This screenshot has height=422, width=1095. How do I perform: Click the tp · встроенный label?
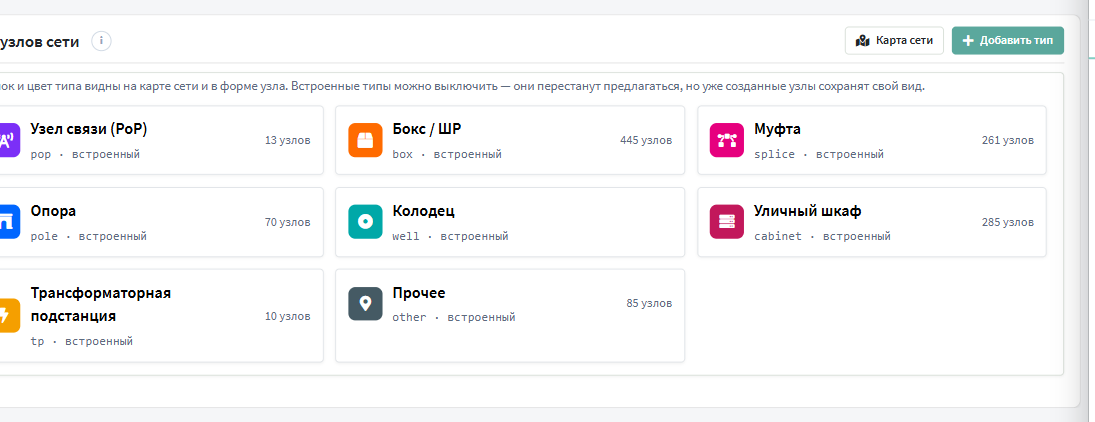coord(82,342)
